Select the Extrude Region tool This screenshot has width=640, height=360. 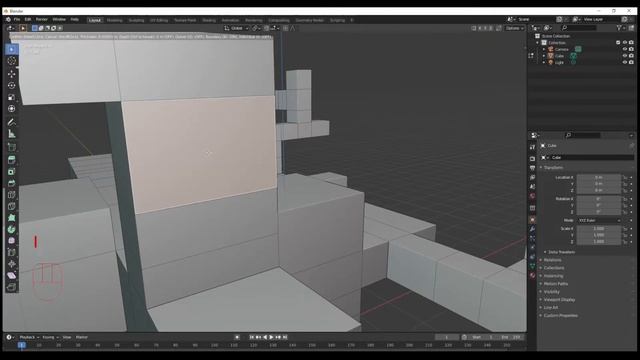[11, 160]
